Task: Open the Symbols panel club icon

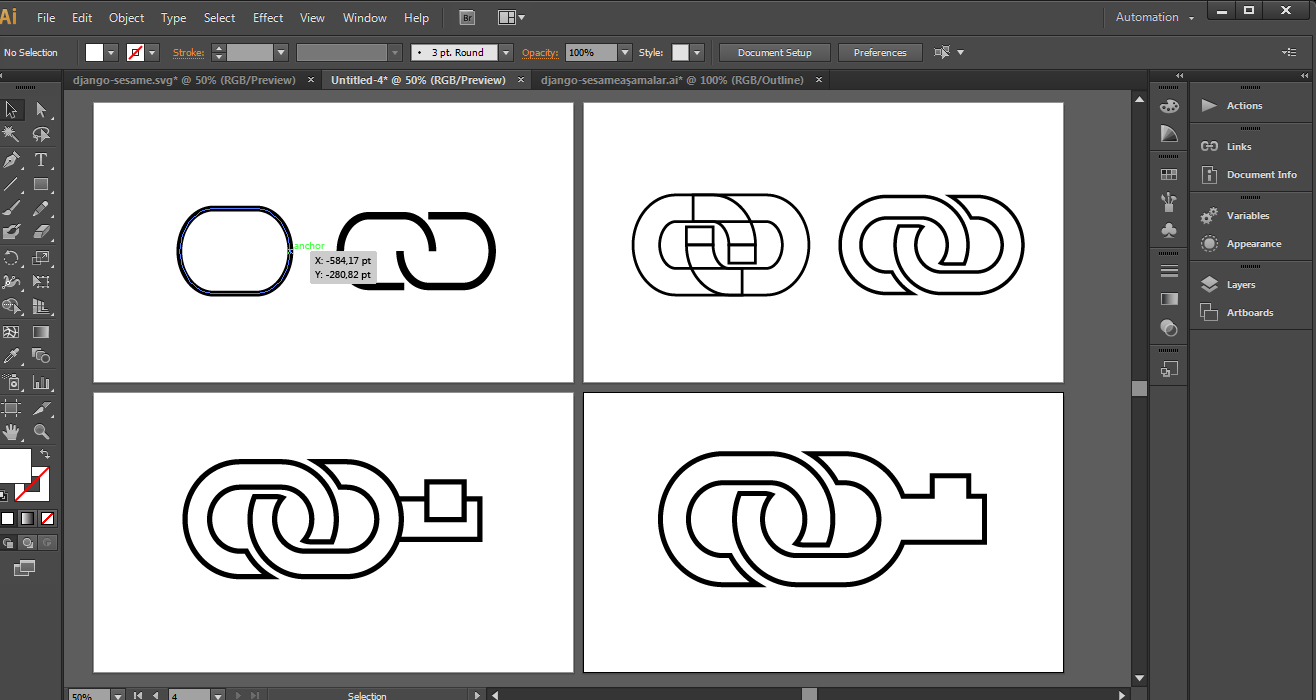Action: point(1169,230)
